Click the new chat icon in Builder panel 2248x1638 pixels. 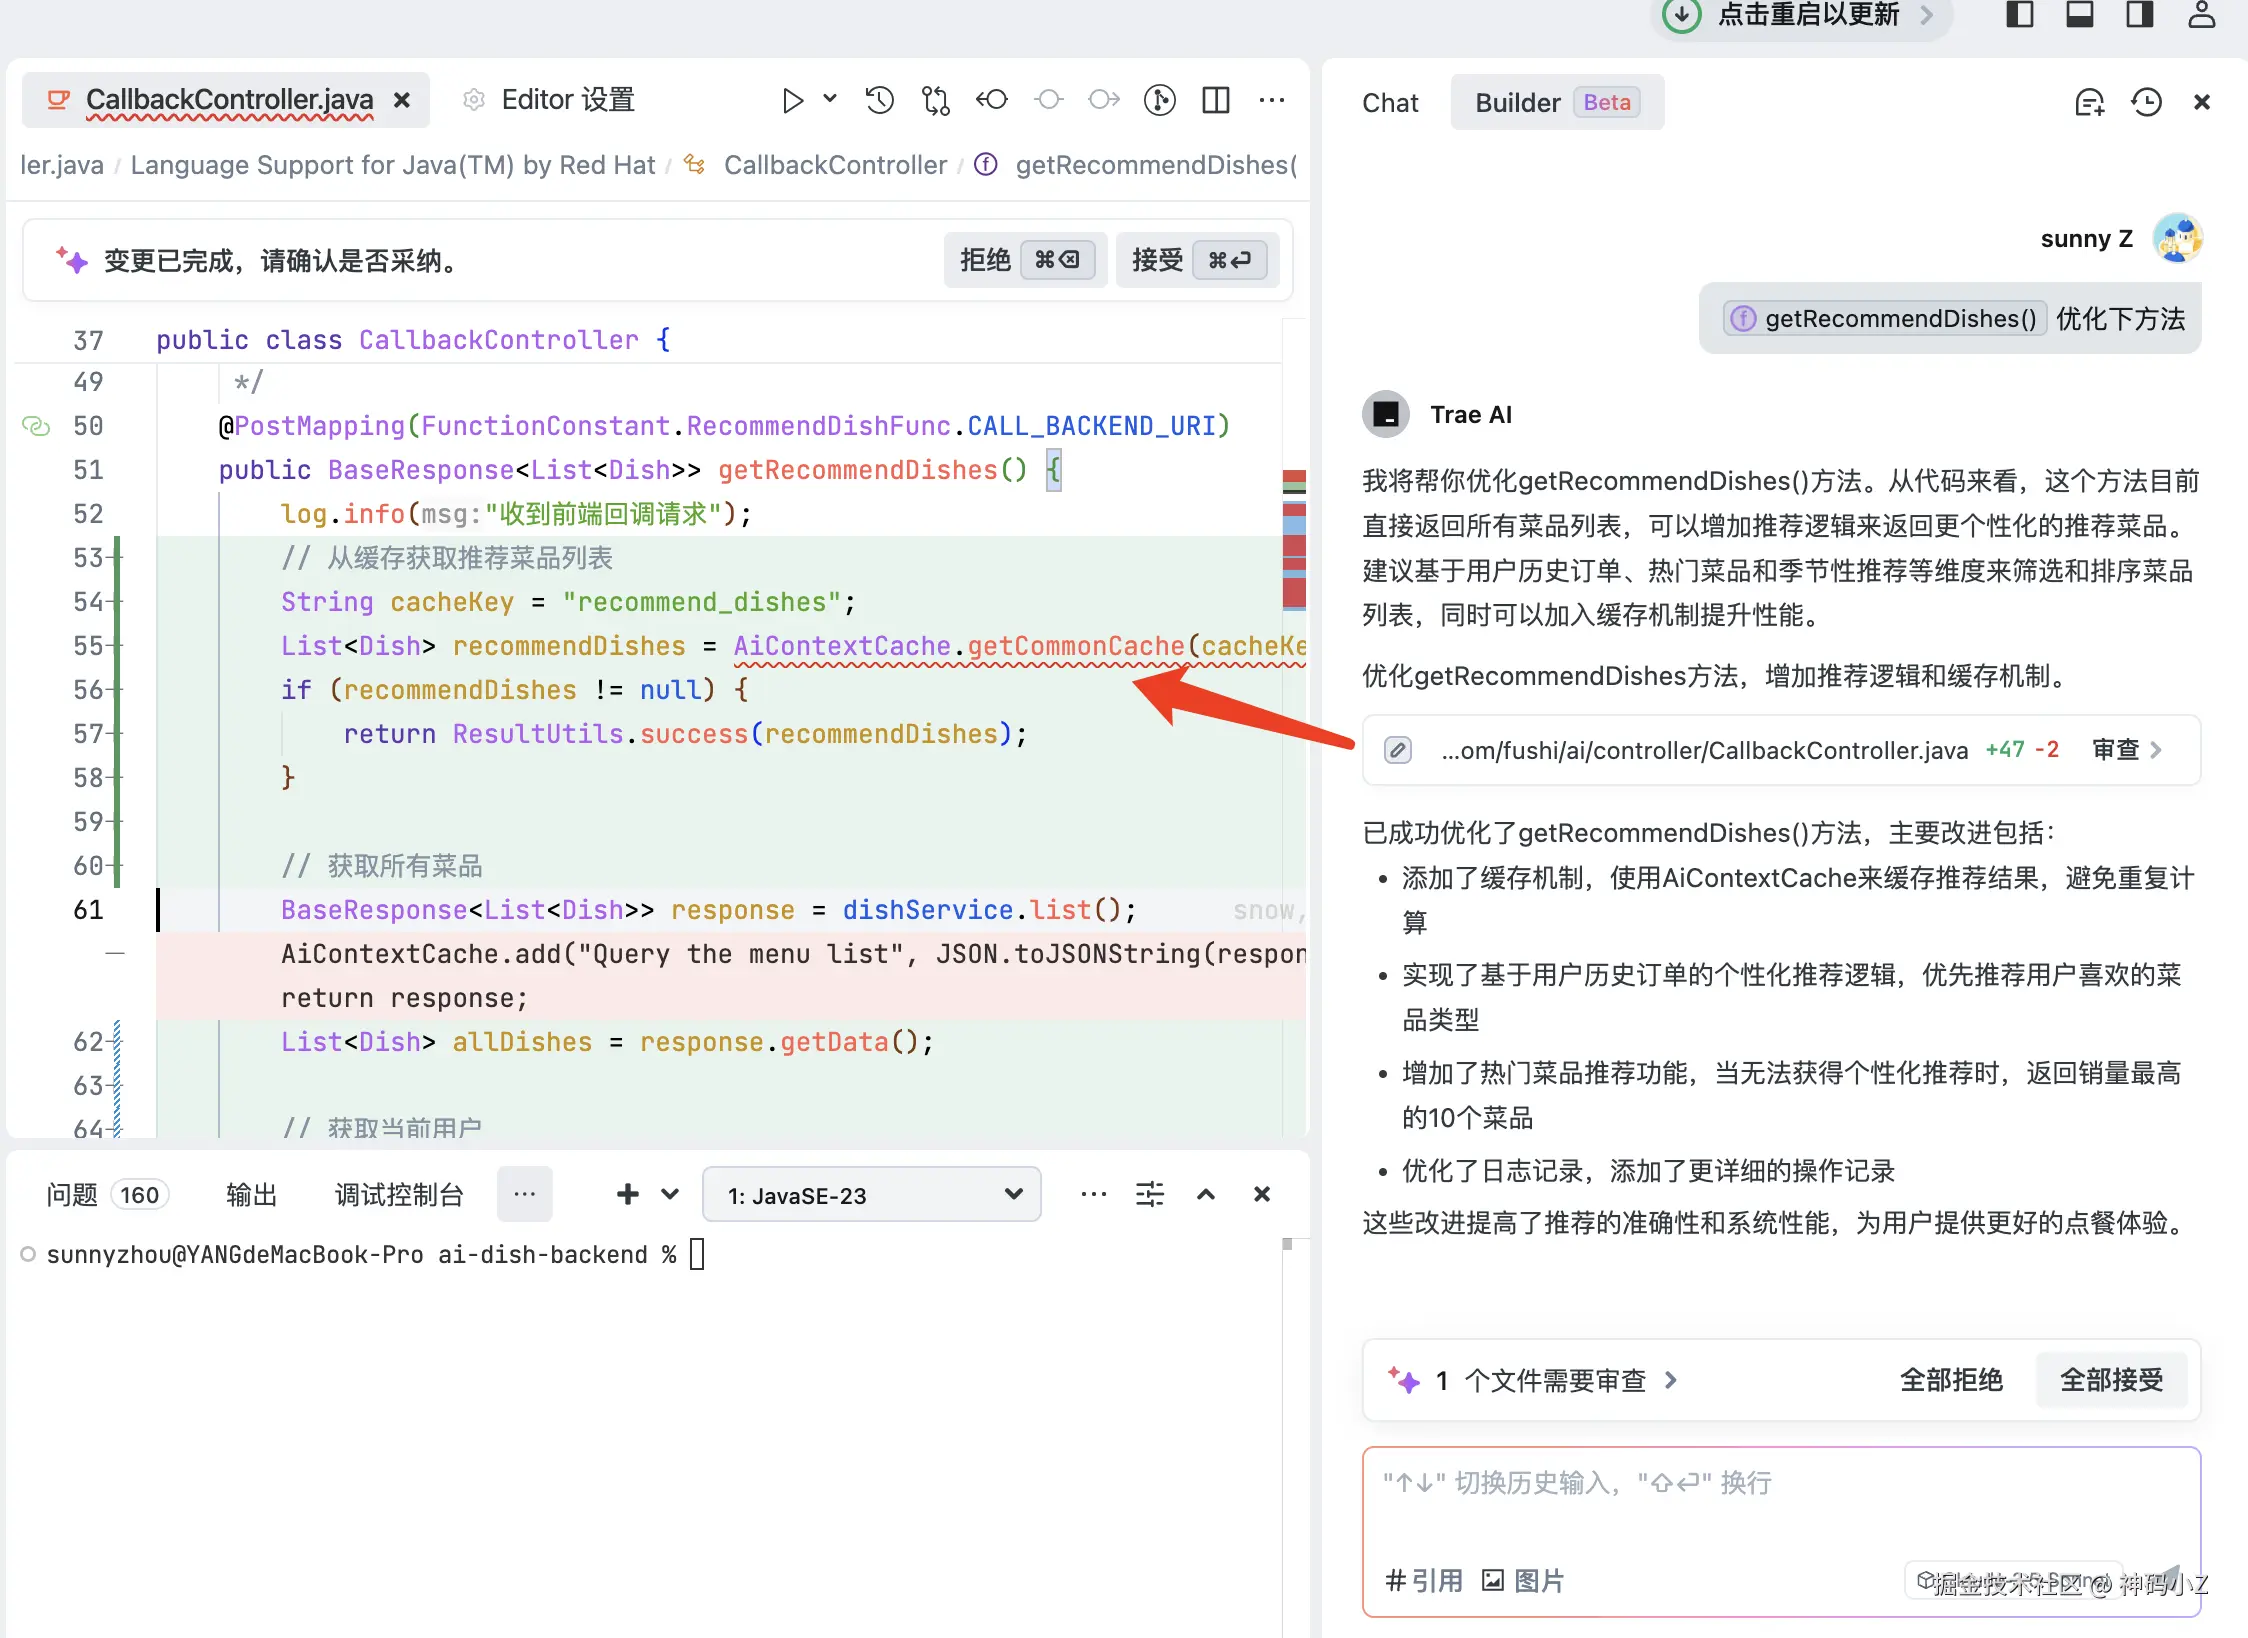2089,103
